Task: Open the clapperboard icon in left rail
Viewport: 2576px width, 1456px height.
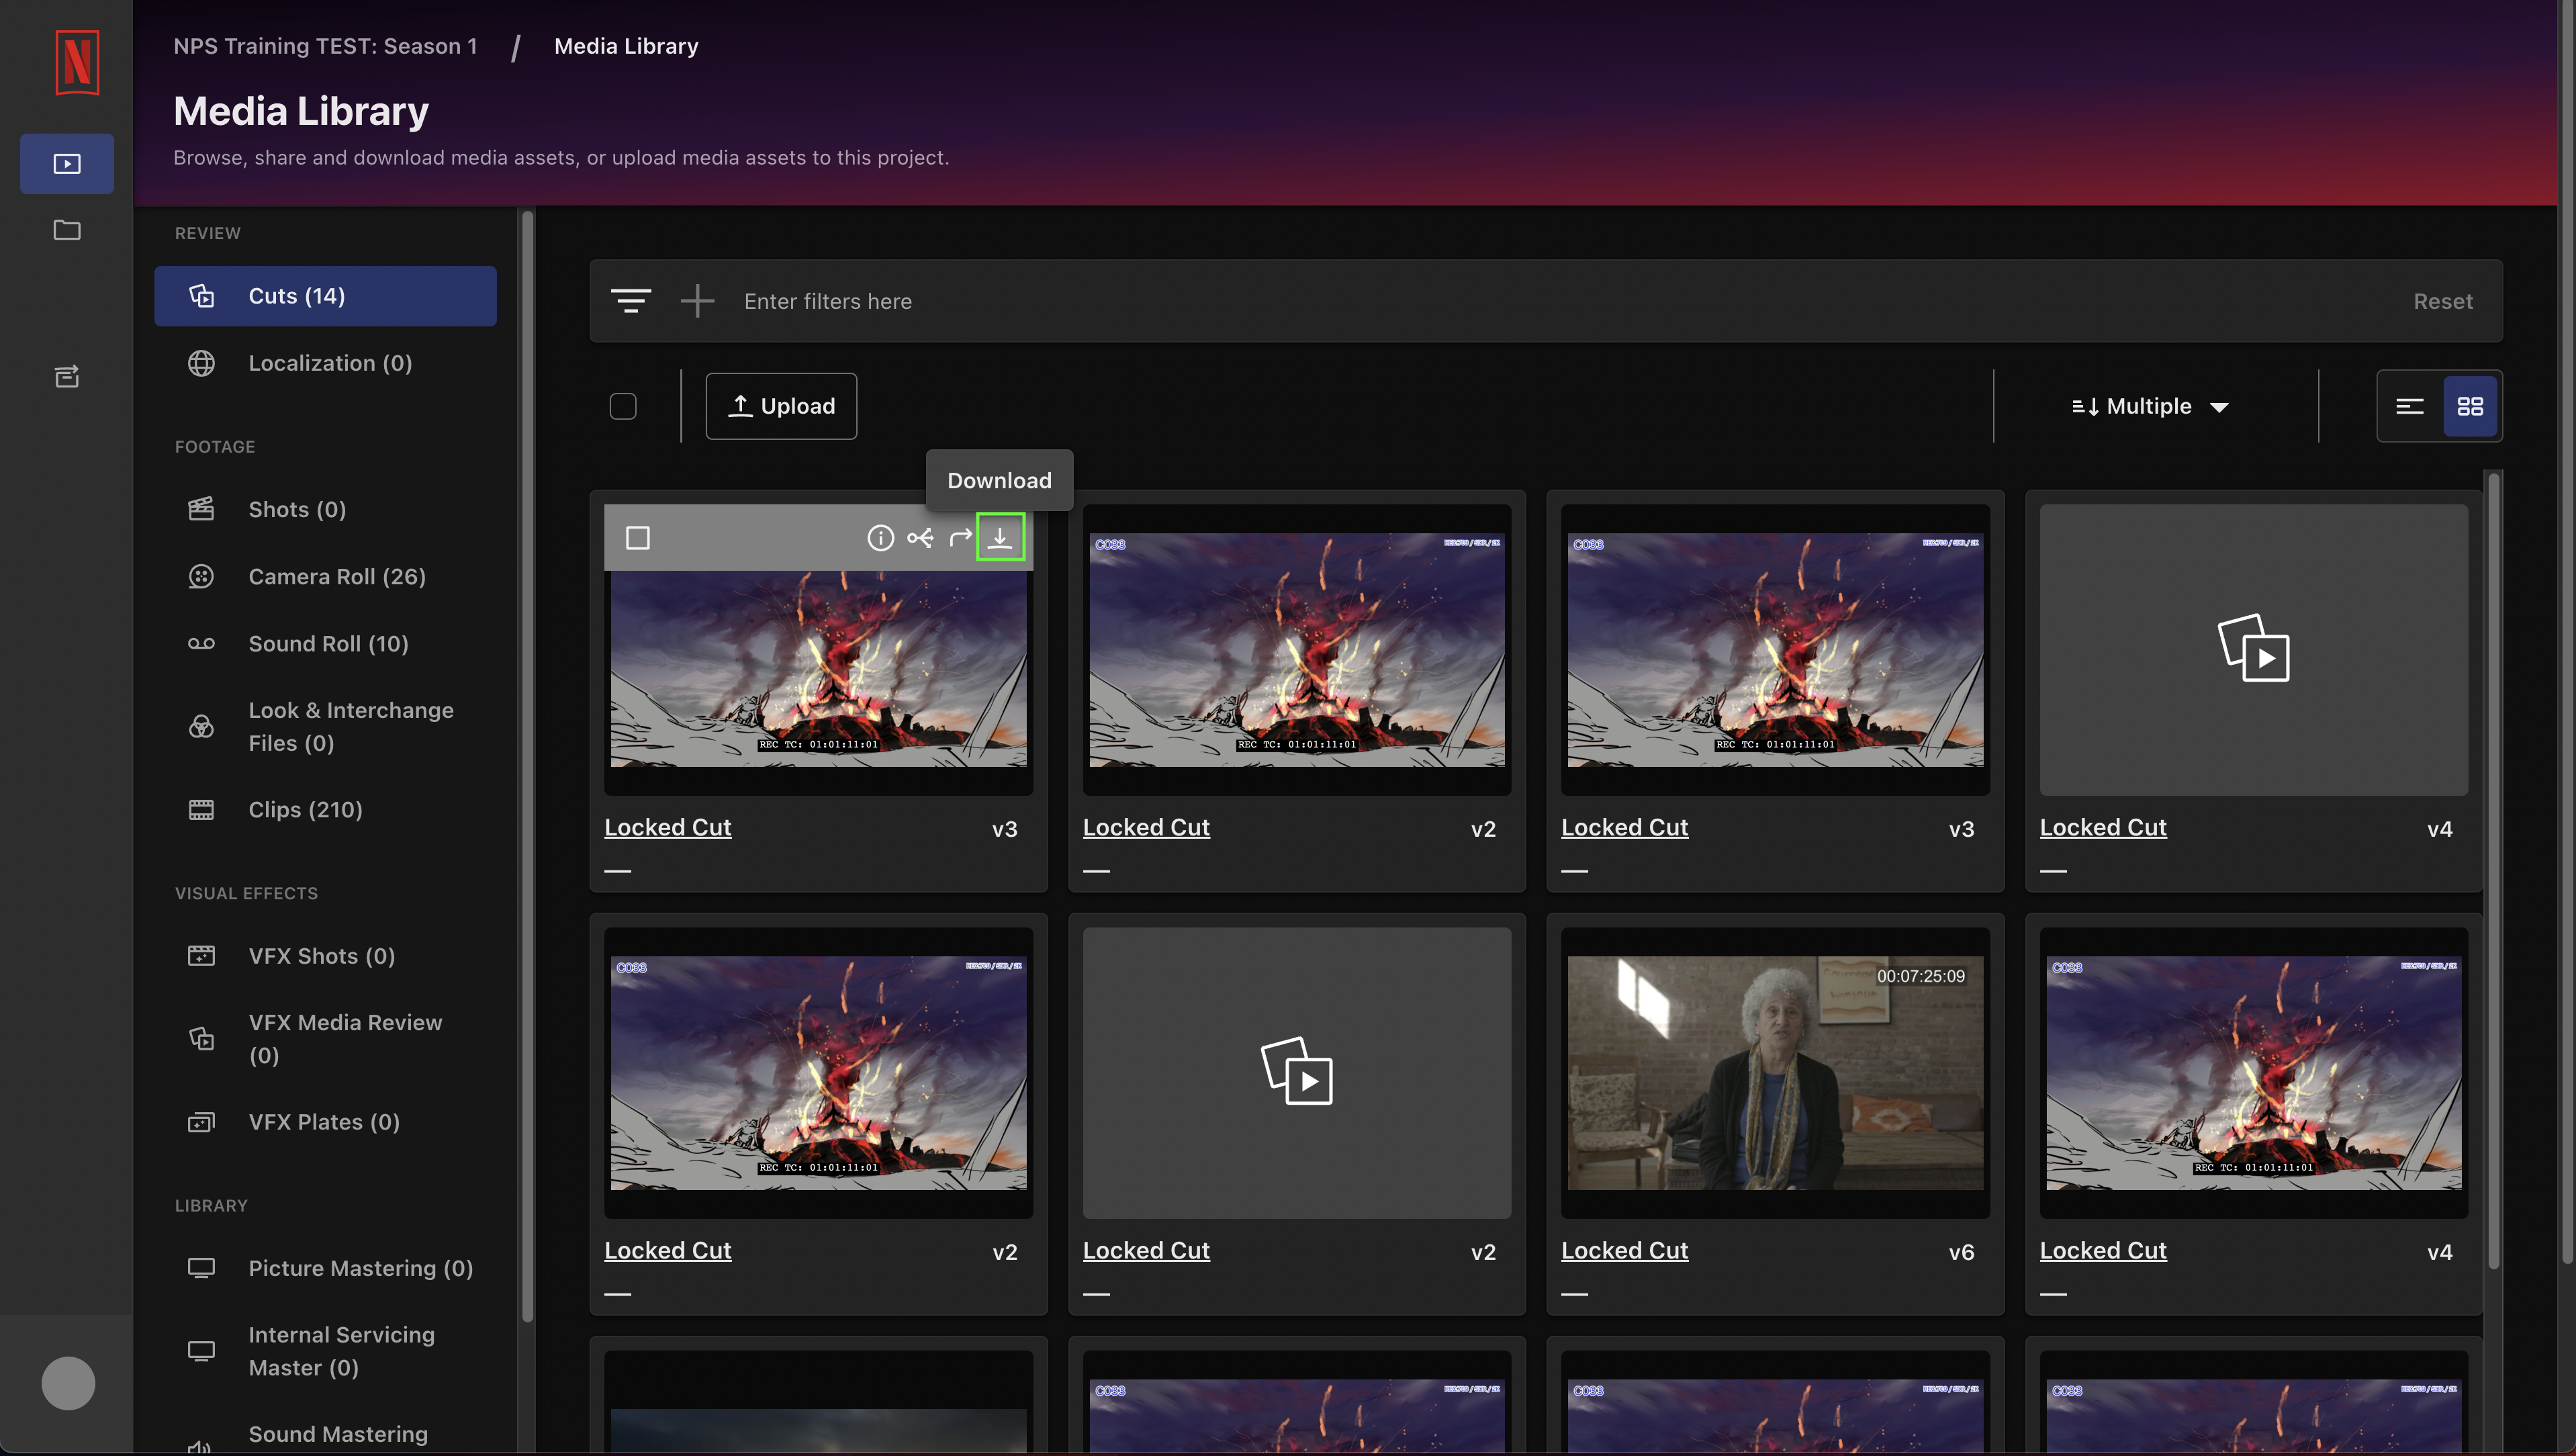Action: coord(67,376)
